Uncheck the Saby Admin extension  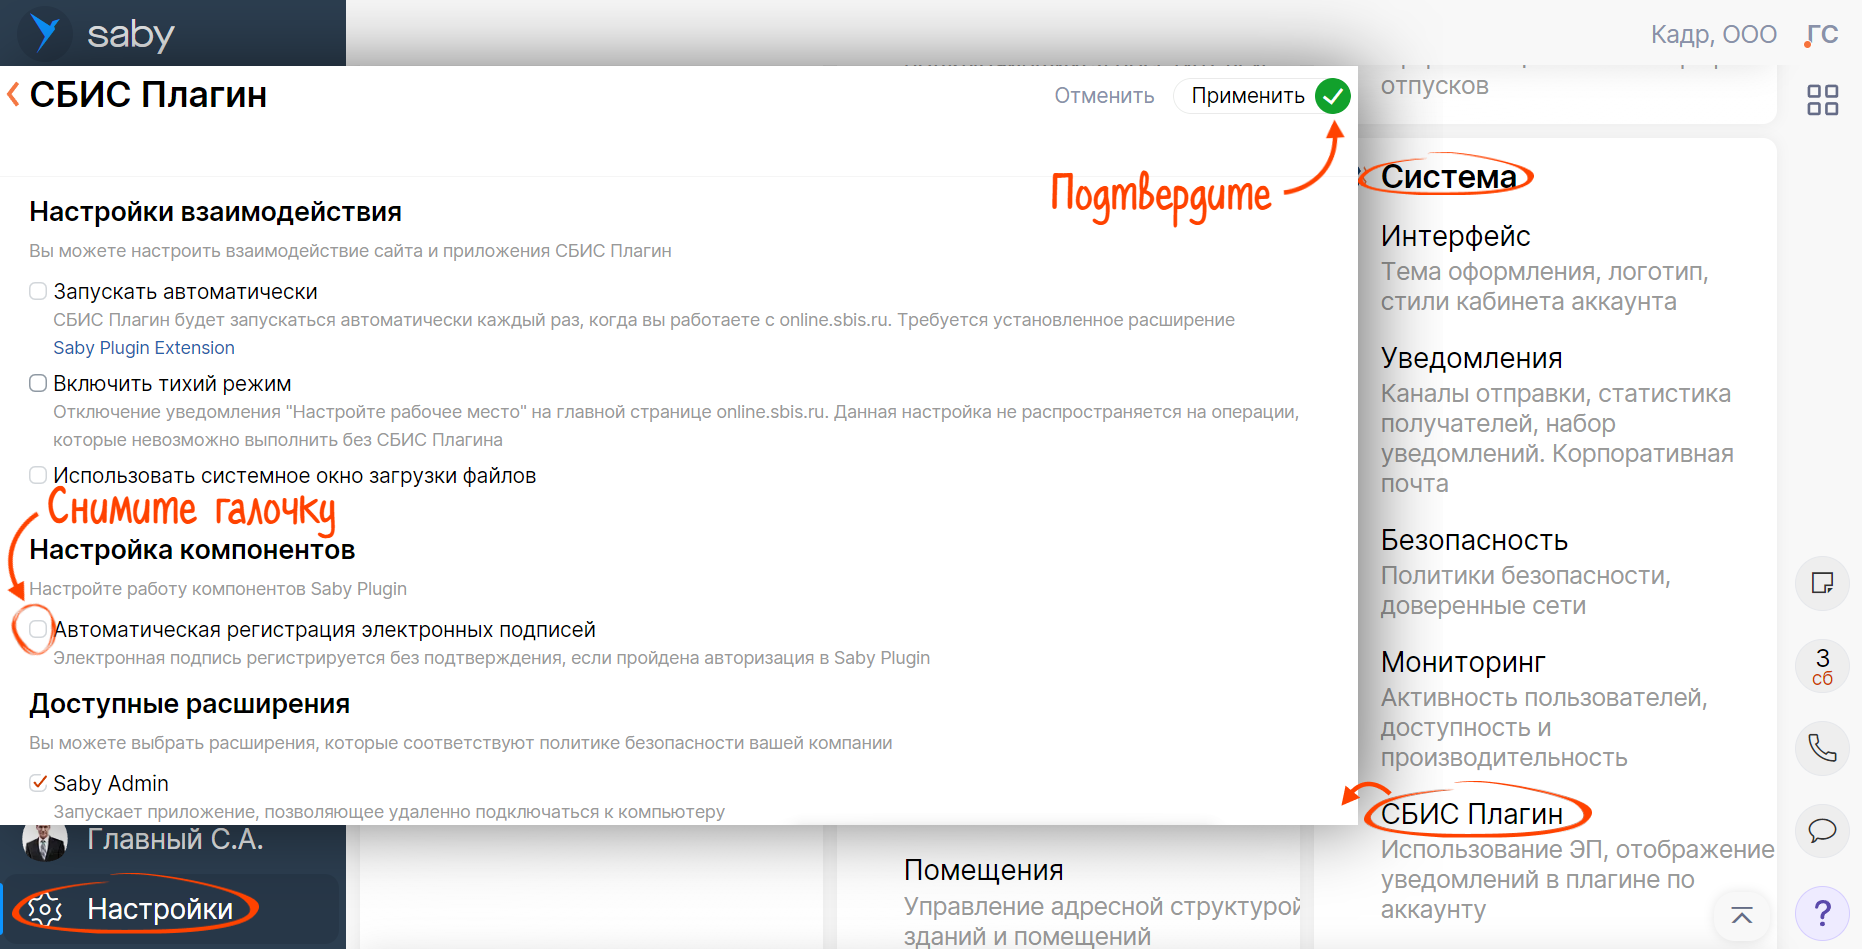38,783
